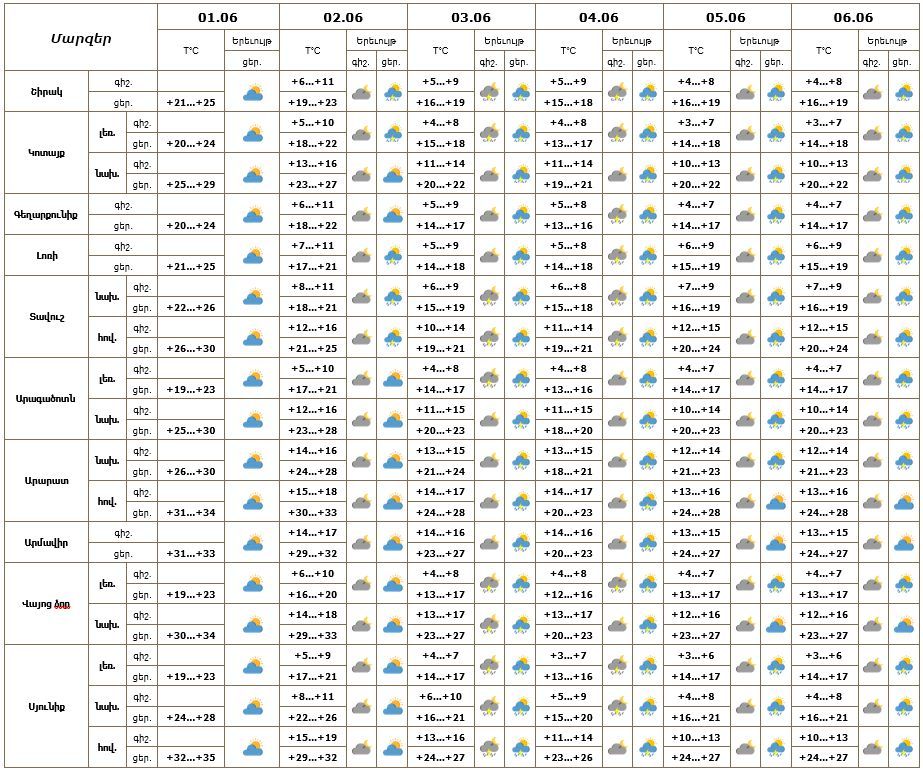Click the 05.06 date header
The height and width of the screenshot is (773, 923).
[x=726, y=17]
